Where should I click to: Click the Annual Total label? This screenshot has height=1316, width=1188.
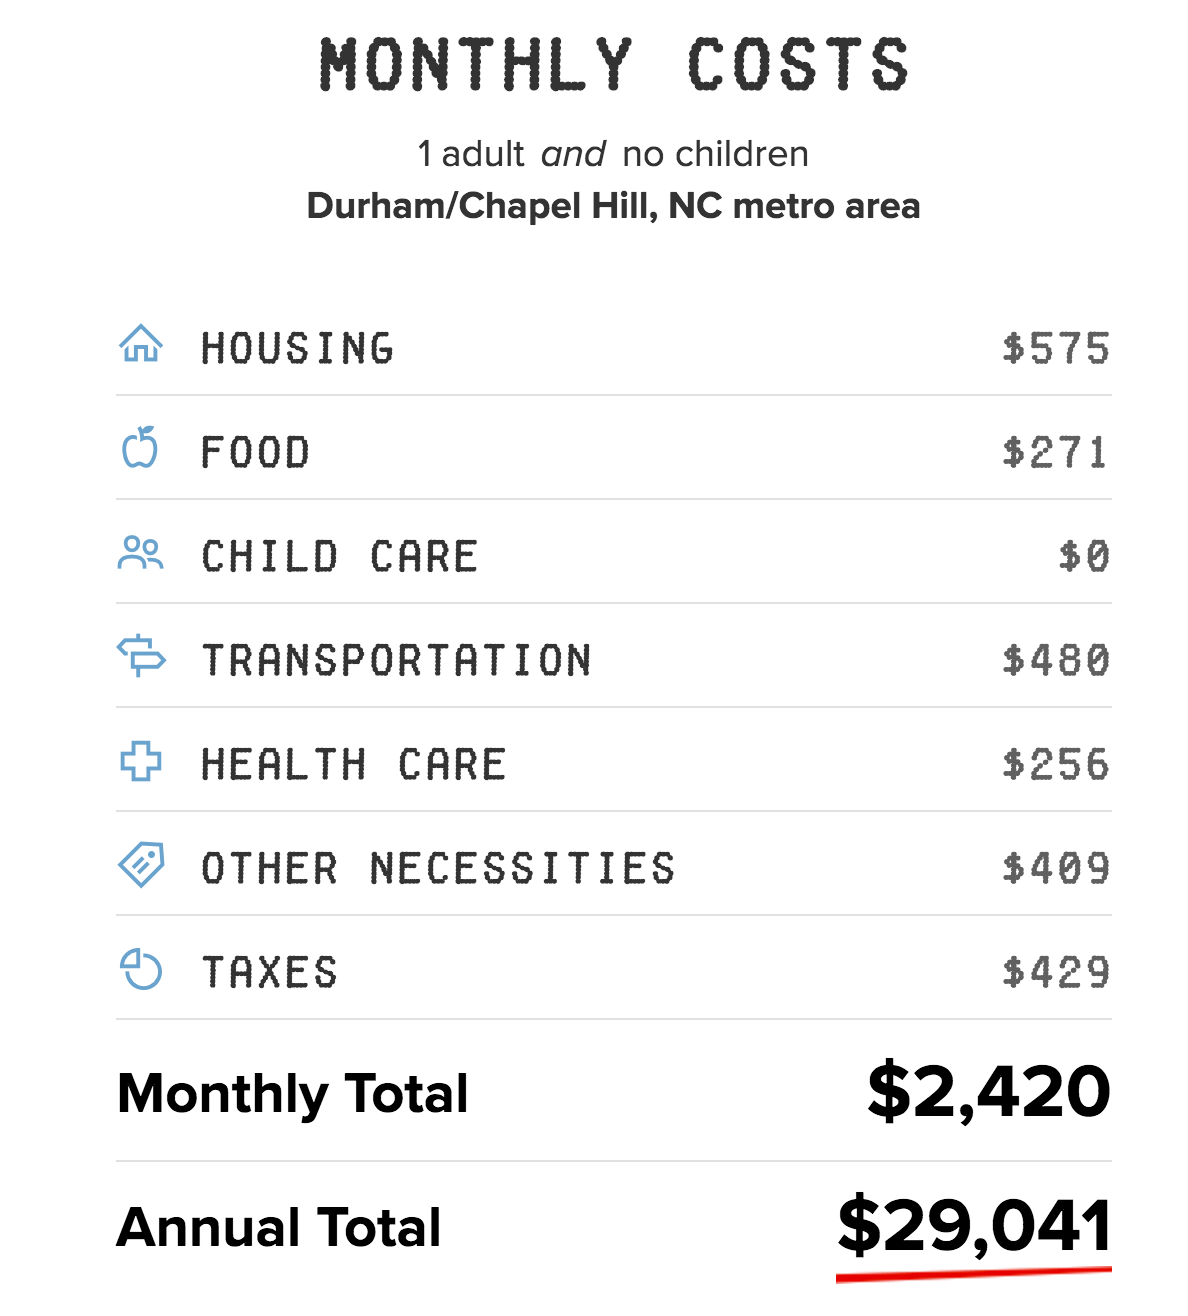point(279,1228)
